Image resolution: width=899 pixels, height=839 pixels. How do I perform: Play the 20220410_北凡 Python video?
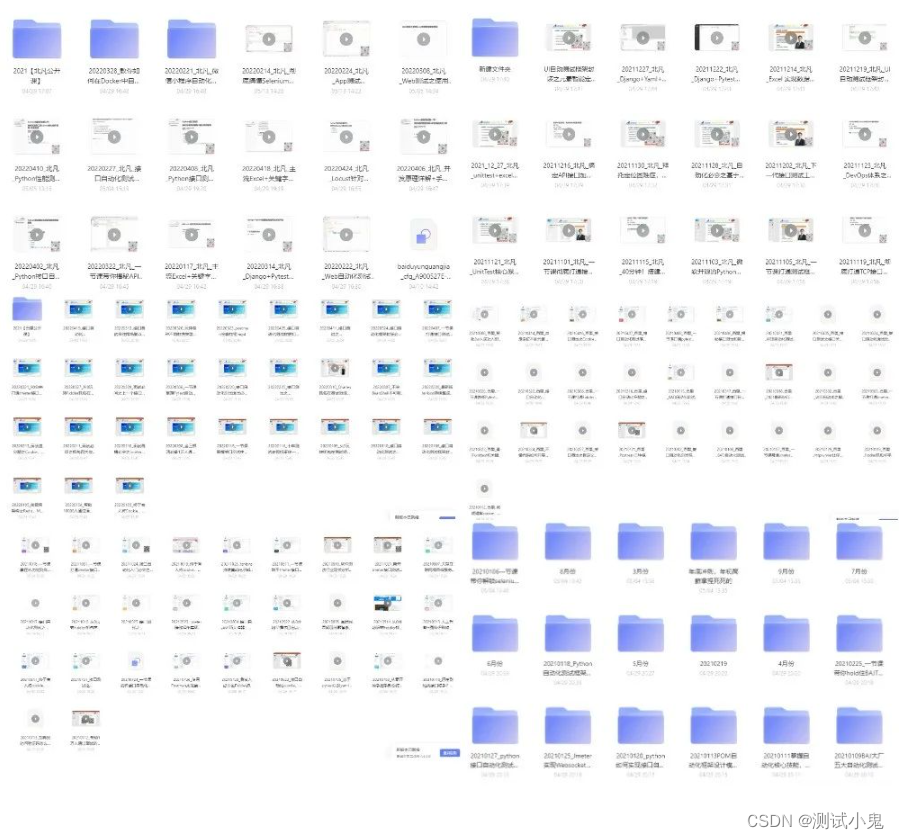pyautogui.click(x=37, y=137)
